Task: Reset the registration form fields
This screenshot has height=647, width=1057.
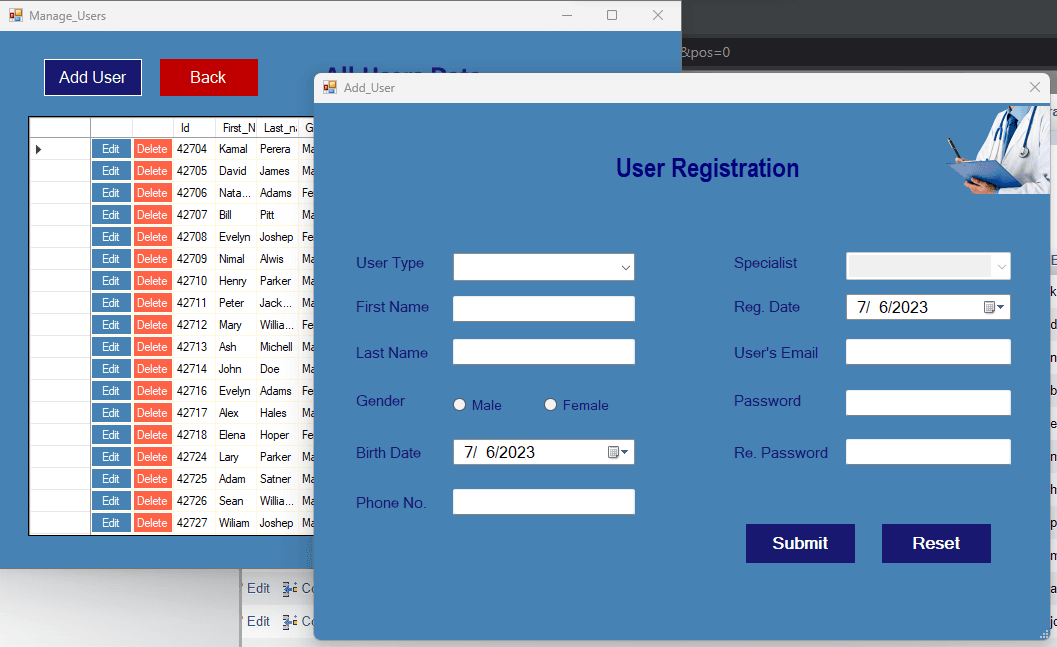Action: point(936,543)
